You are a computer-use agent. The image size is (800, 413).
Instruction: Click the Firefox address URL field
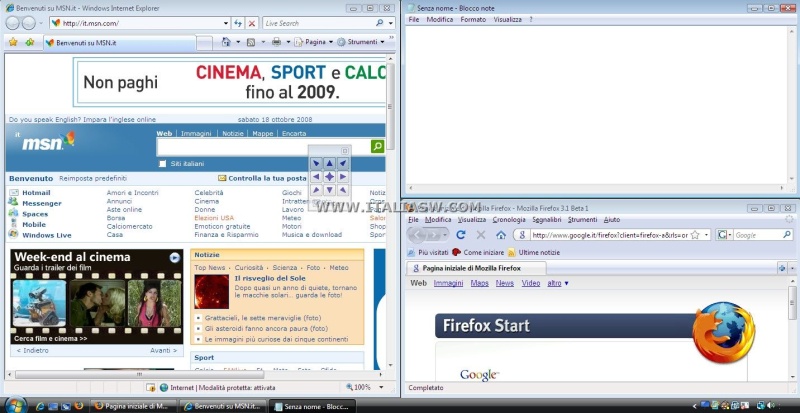tap(611, 235)
